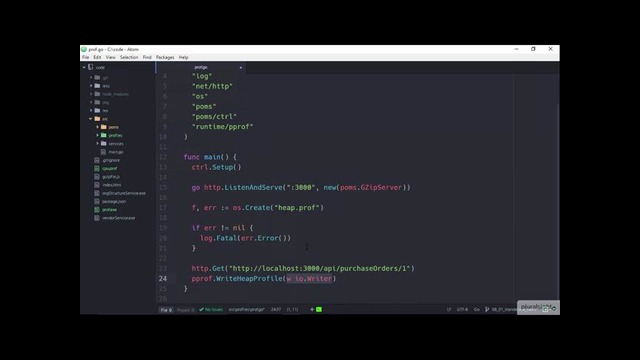Select prof.exe in the tree view
Image resolution: width=640 pixels, height=360 pixels.
(x=109, y=209)
